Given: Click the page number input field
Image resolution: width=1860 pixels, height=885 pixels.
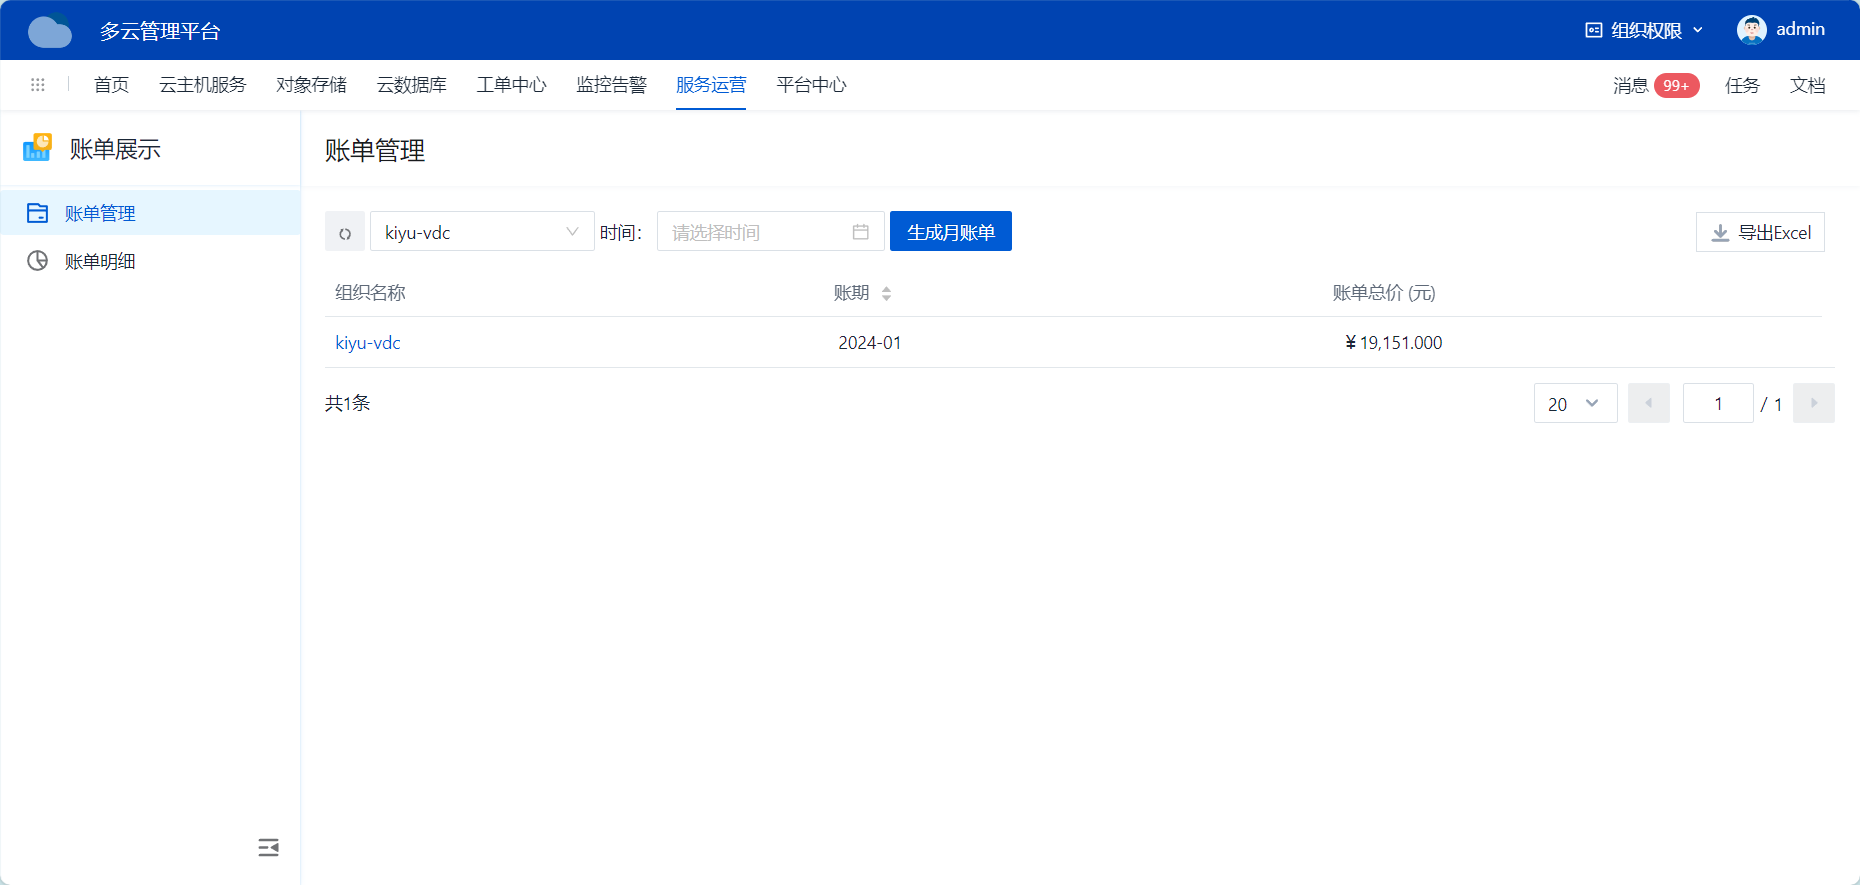Looking at the screenshot, I should (x=1717, y=404).
